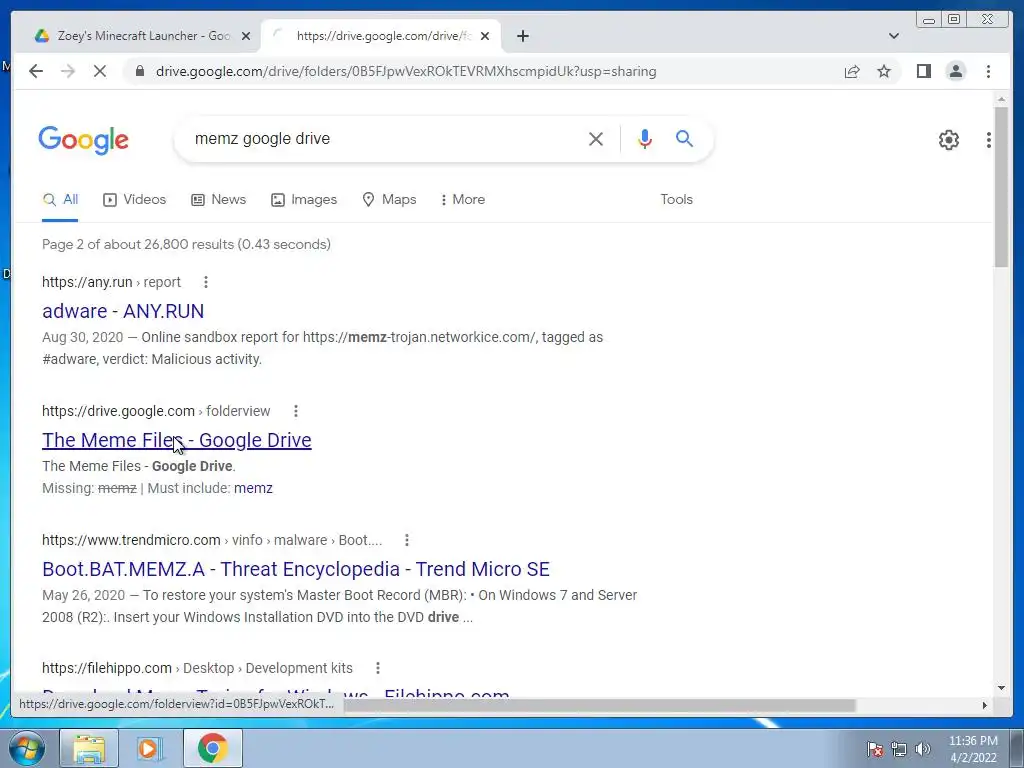Click the filehippo.com breadcrumb text

(197, 668)
